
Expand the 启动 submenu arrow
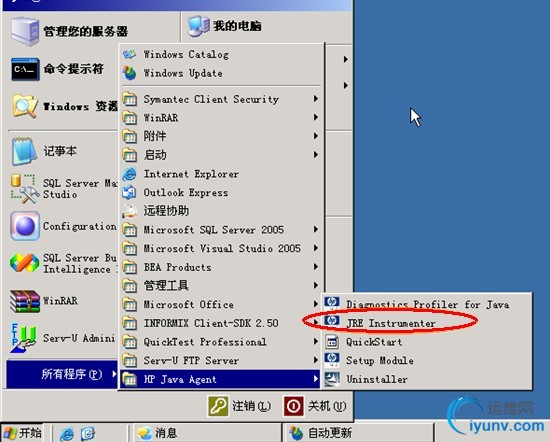[316, 154]
